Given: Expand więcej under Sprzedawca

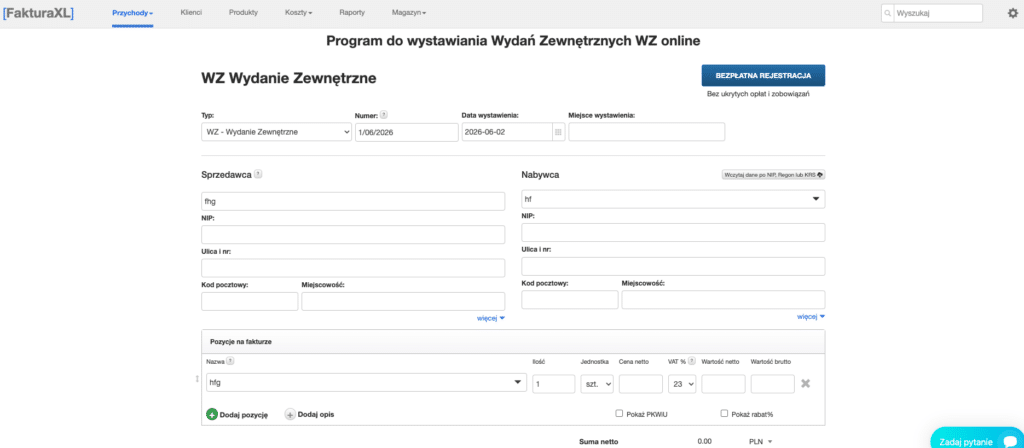Looking at the screenshot, I should [491, 318].
